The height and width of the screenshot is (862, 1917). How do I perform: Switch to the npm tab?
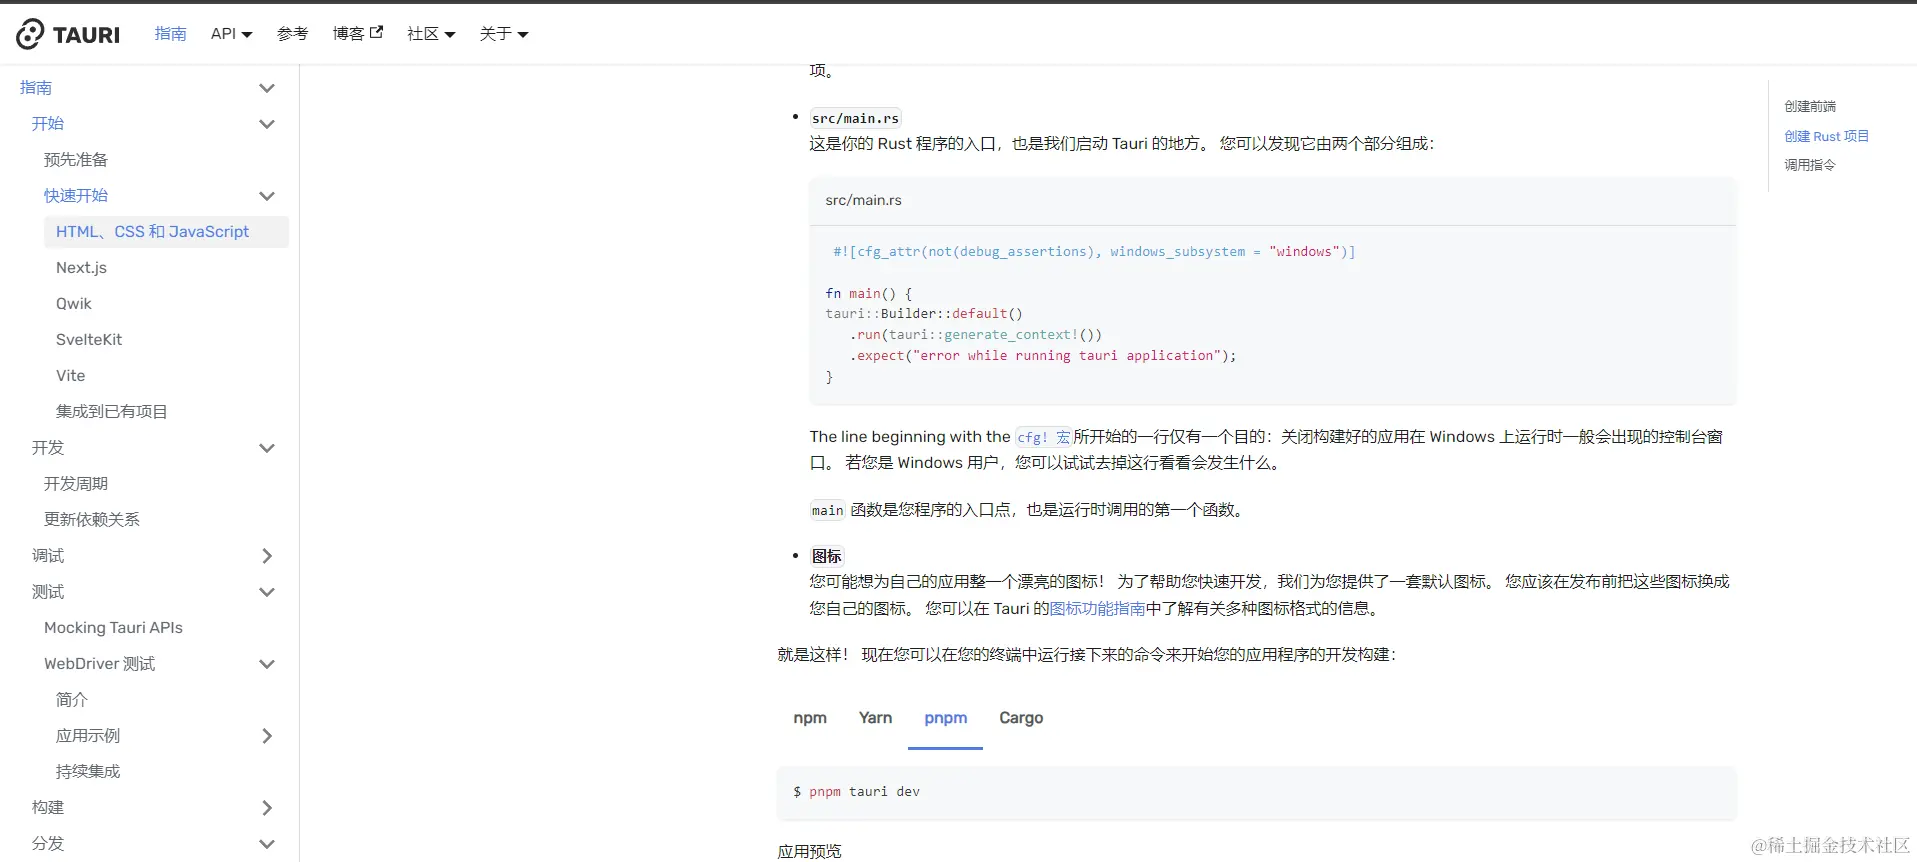pos(810,718)
